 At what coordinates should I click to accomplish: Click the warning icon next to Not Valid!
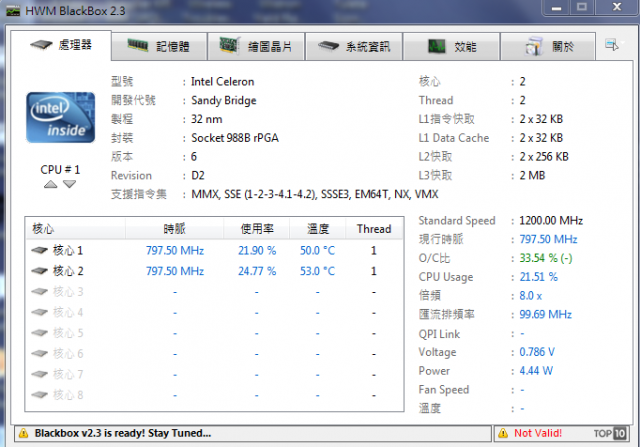pos(503,433)
